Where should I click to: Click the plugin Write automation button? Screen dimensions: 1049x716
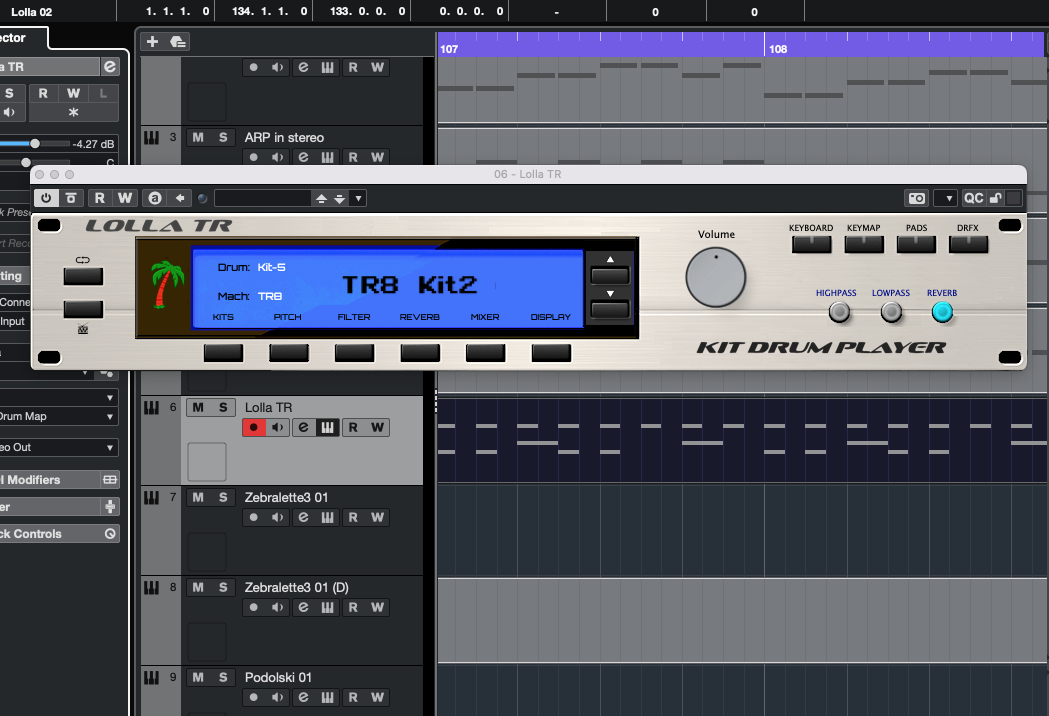[x=125, y=198]
